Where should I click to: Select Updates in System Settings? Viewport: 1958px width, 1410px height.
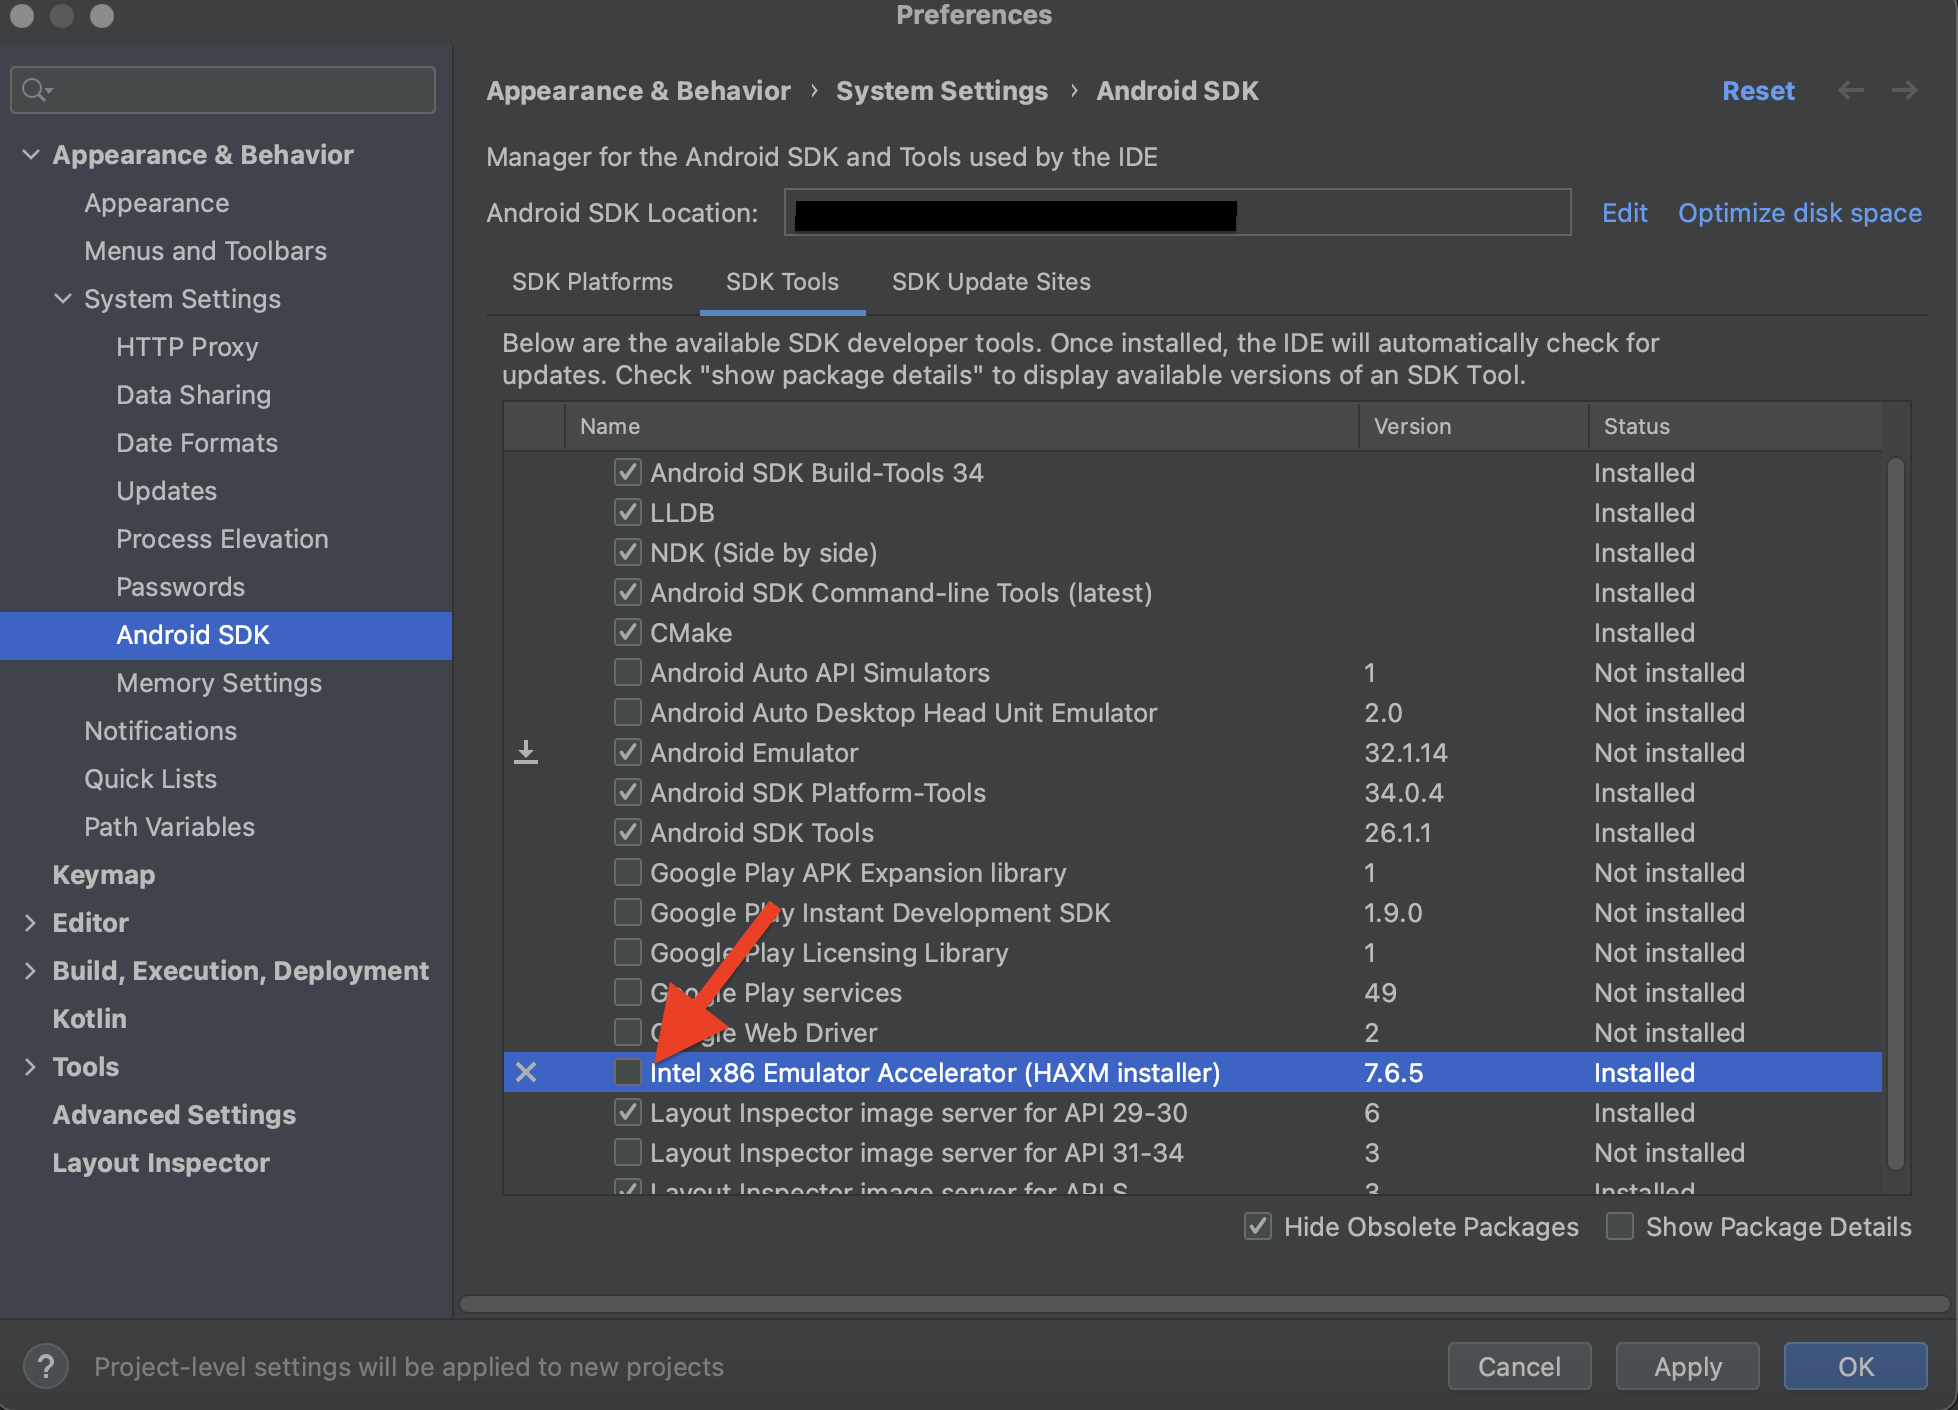(166, 491)
